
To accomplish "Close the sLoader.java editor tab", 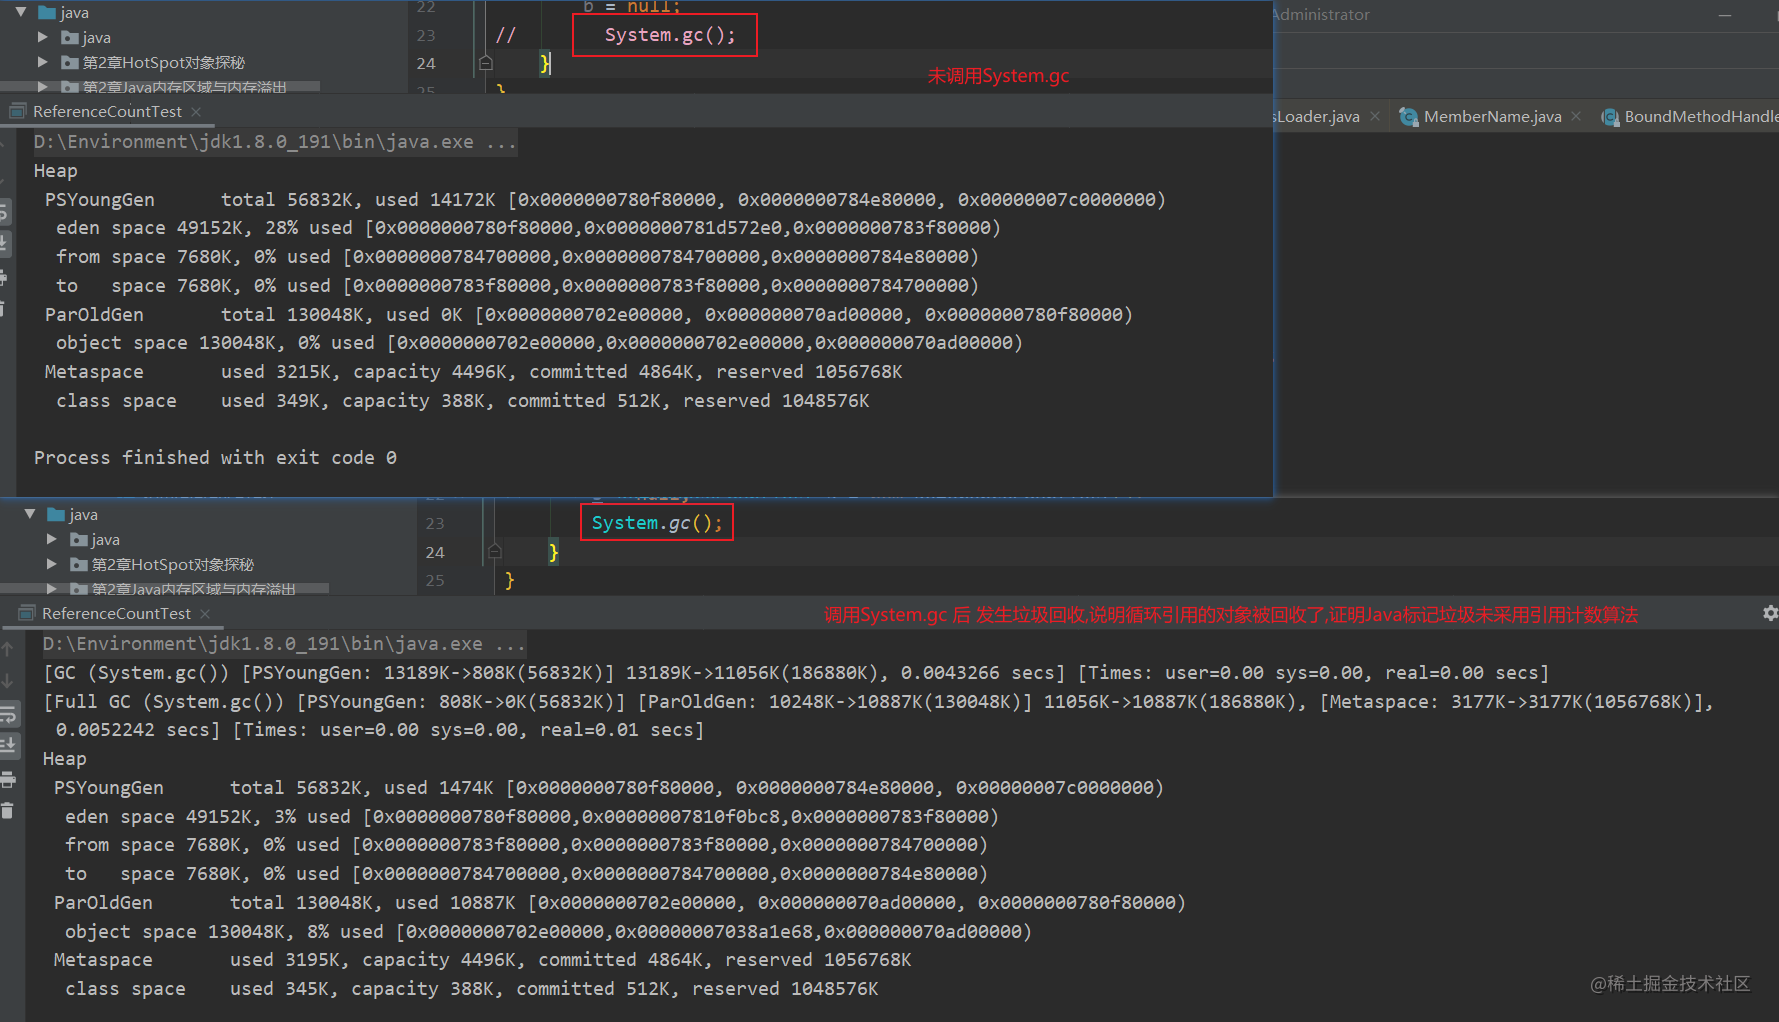I will click(x=1375, y=117).
